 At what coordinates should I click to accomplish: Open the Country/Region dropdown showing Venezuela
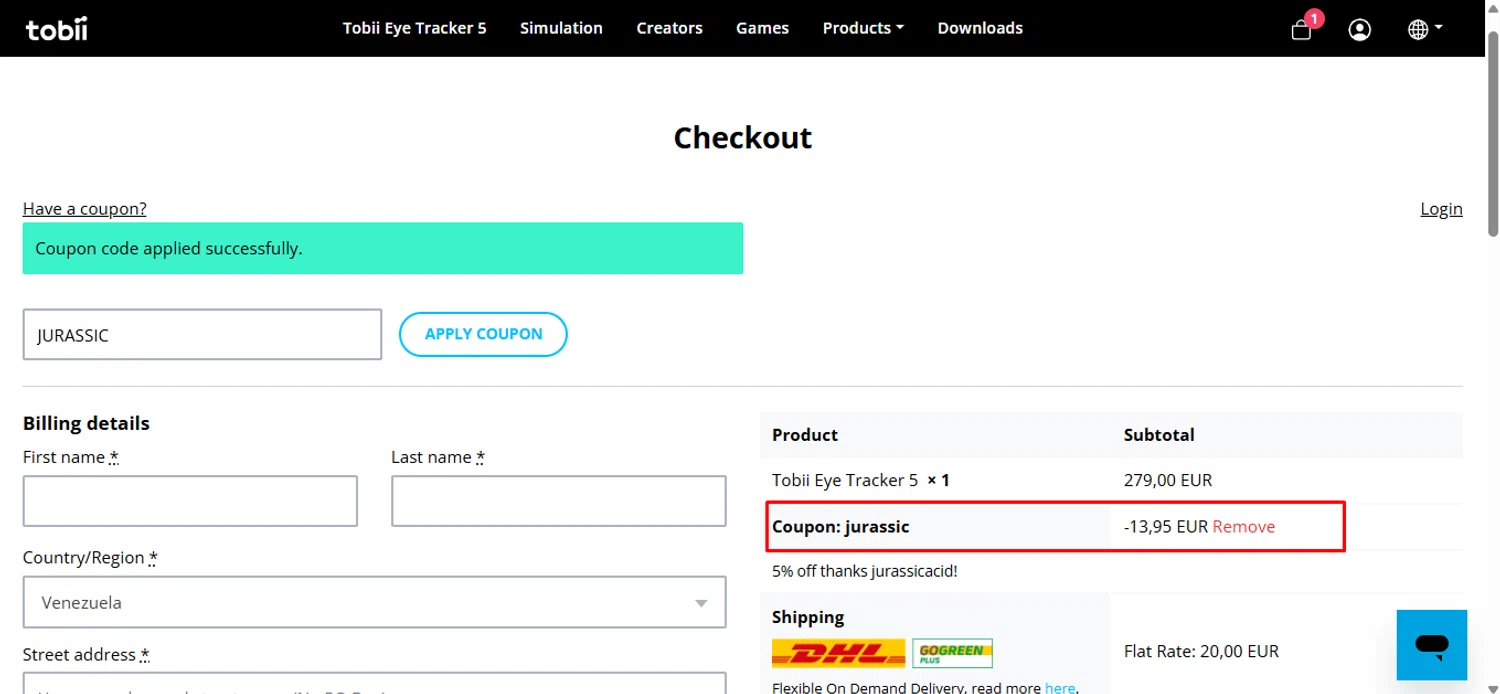[374, 602]
